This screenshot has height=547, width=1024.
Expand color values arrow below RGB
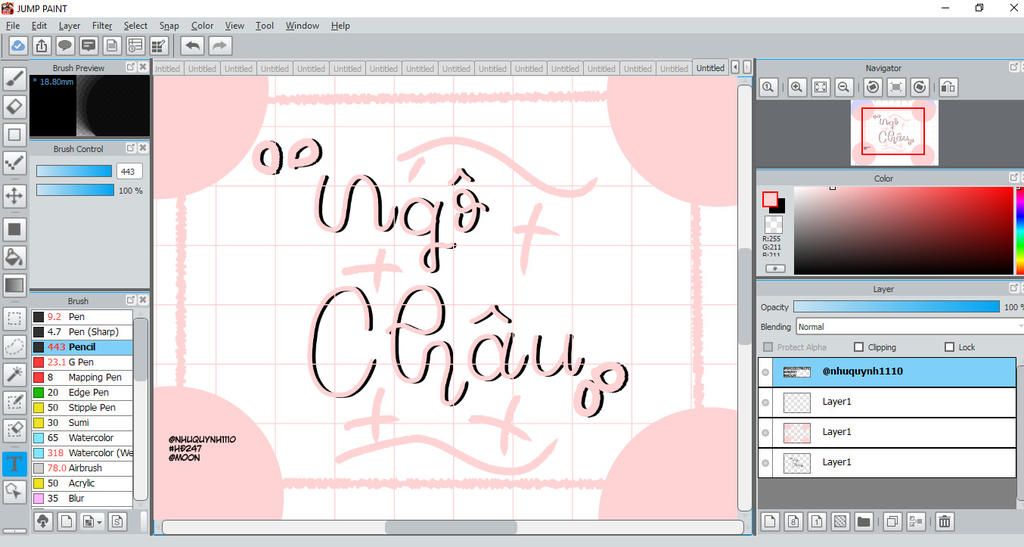coord(775,268)
